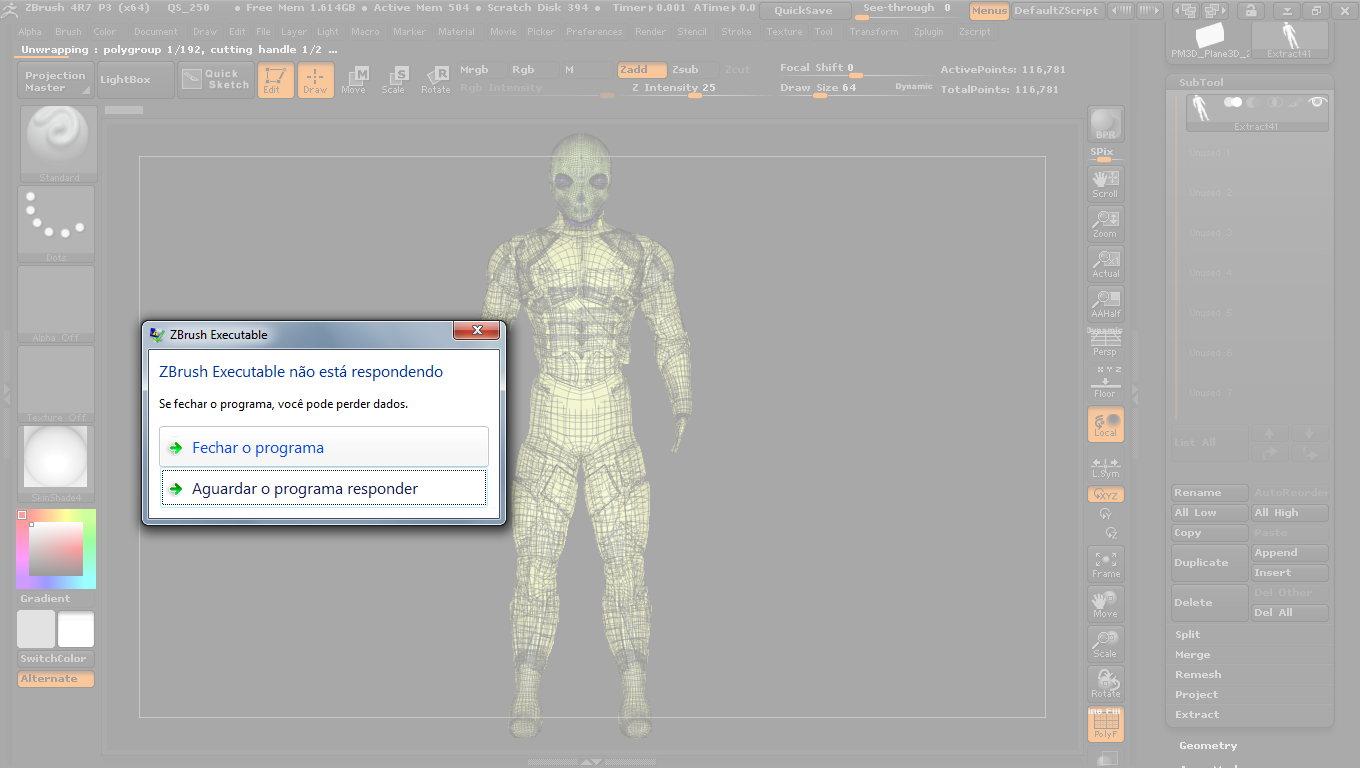Screen dimensions: 1360x768
Task: Click the Floor grid icon
Action: [1105, 383]
